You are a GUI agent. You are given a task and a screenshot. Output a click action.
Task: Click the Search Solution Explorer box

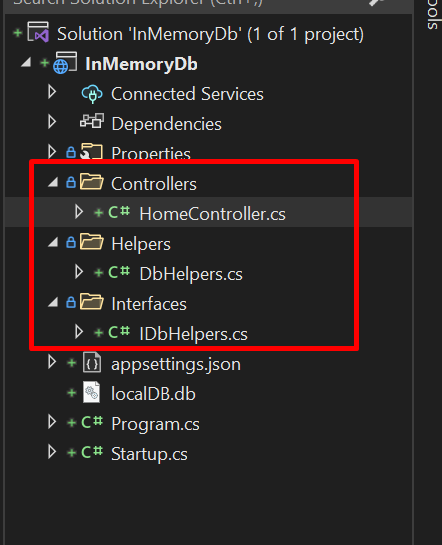point(208,4)
